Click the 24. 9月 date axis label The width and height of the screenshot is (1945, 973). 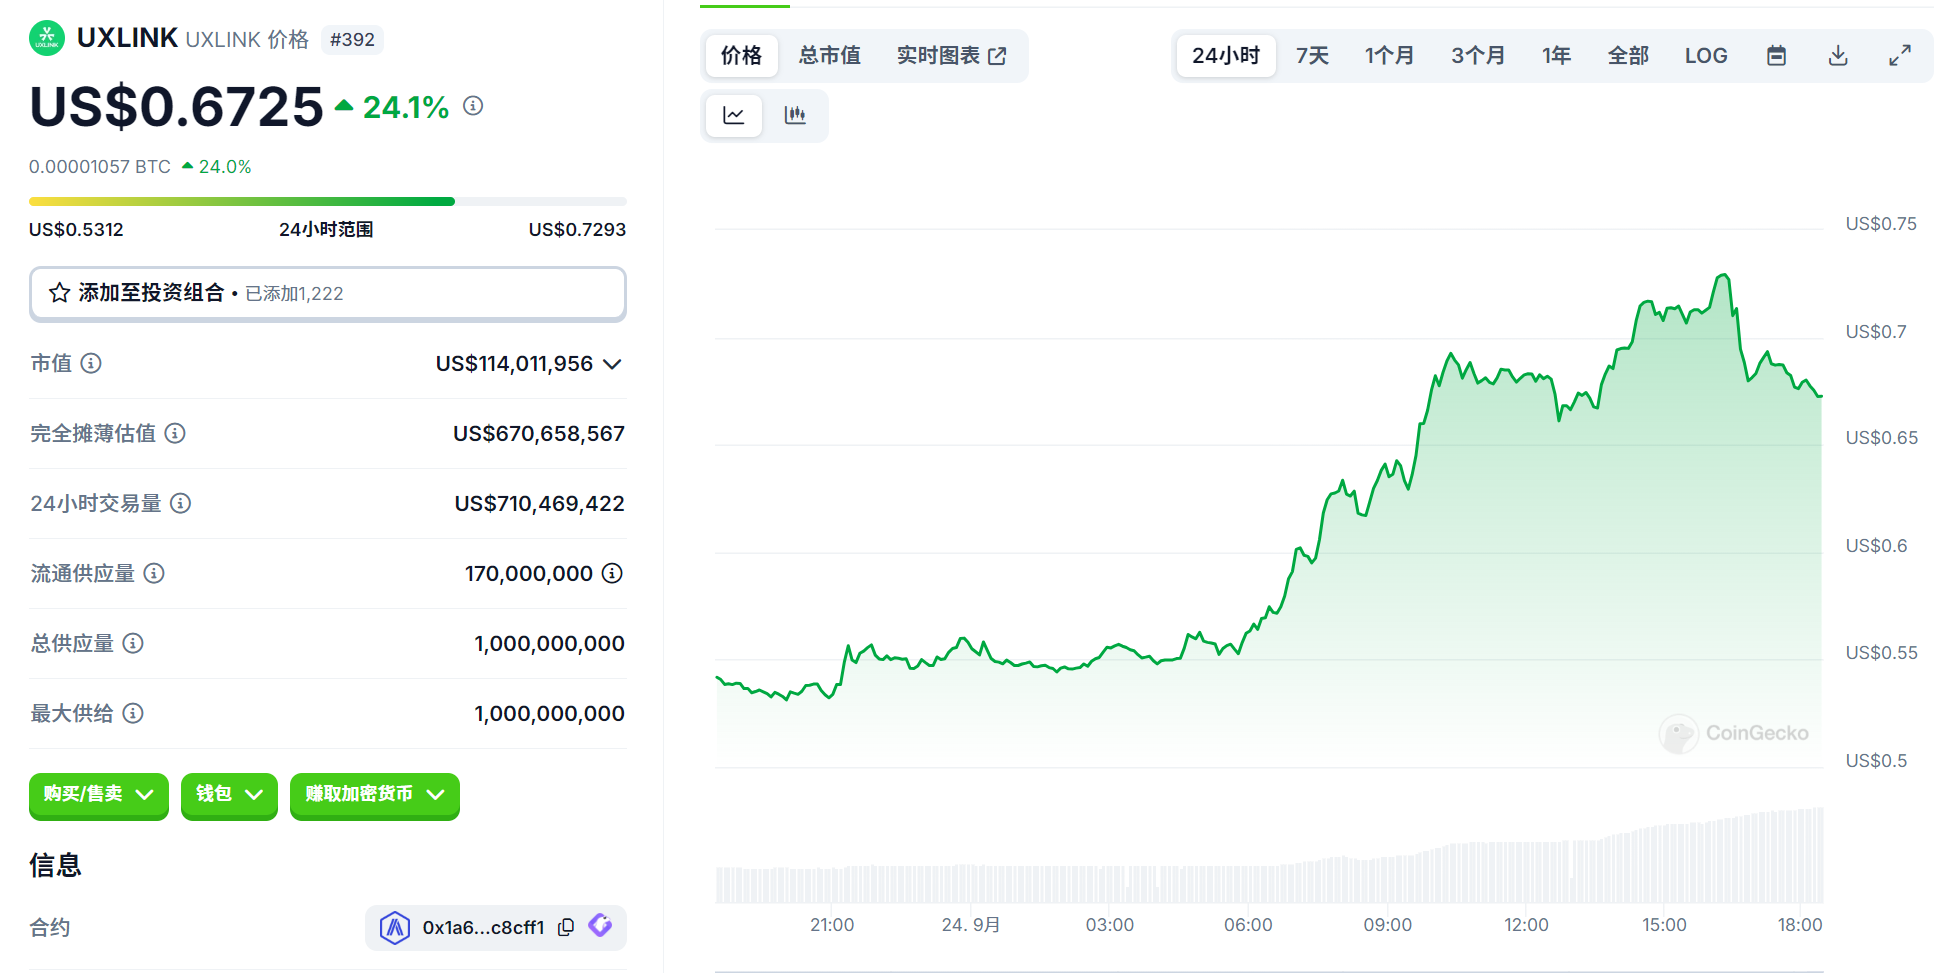[x=971, y=925]
